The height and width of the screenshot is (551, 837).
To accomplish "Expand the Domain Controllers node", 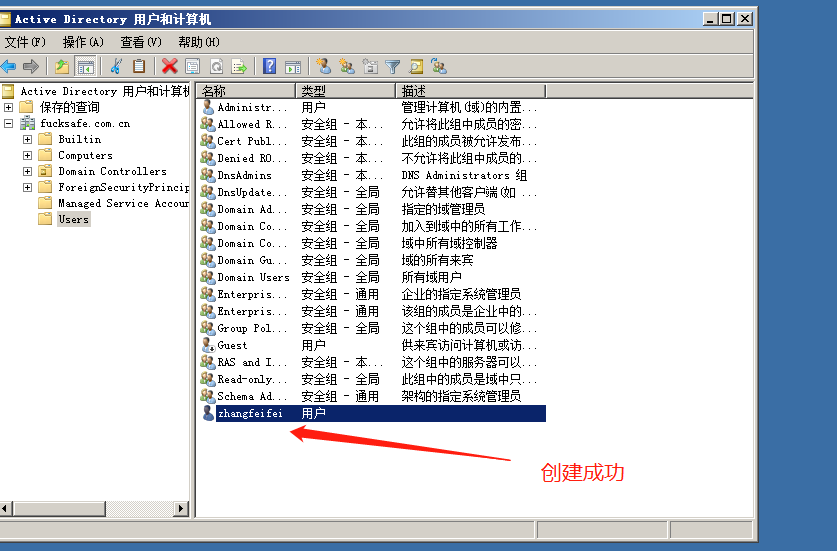I will [27, 171].
